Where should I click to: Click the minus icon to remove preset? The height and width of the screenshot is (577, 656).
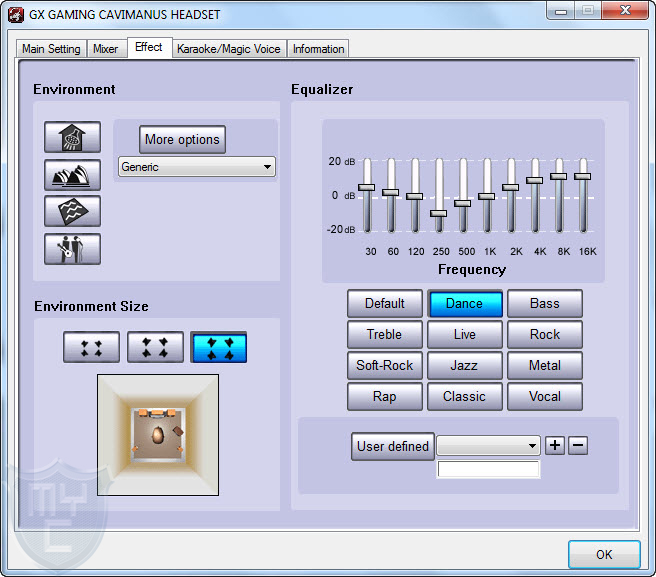578,446
